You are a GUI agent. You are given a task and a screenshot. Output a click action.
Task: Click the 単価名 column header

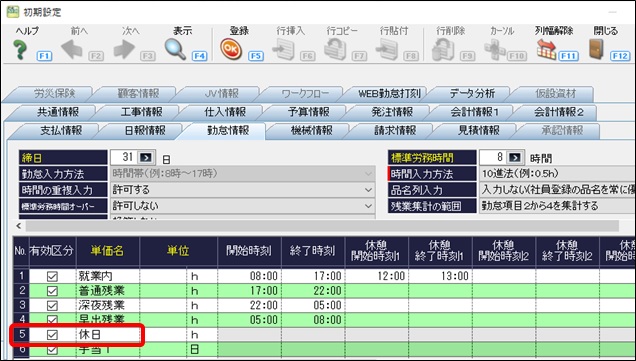coord(107,251)
